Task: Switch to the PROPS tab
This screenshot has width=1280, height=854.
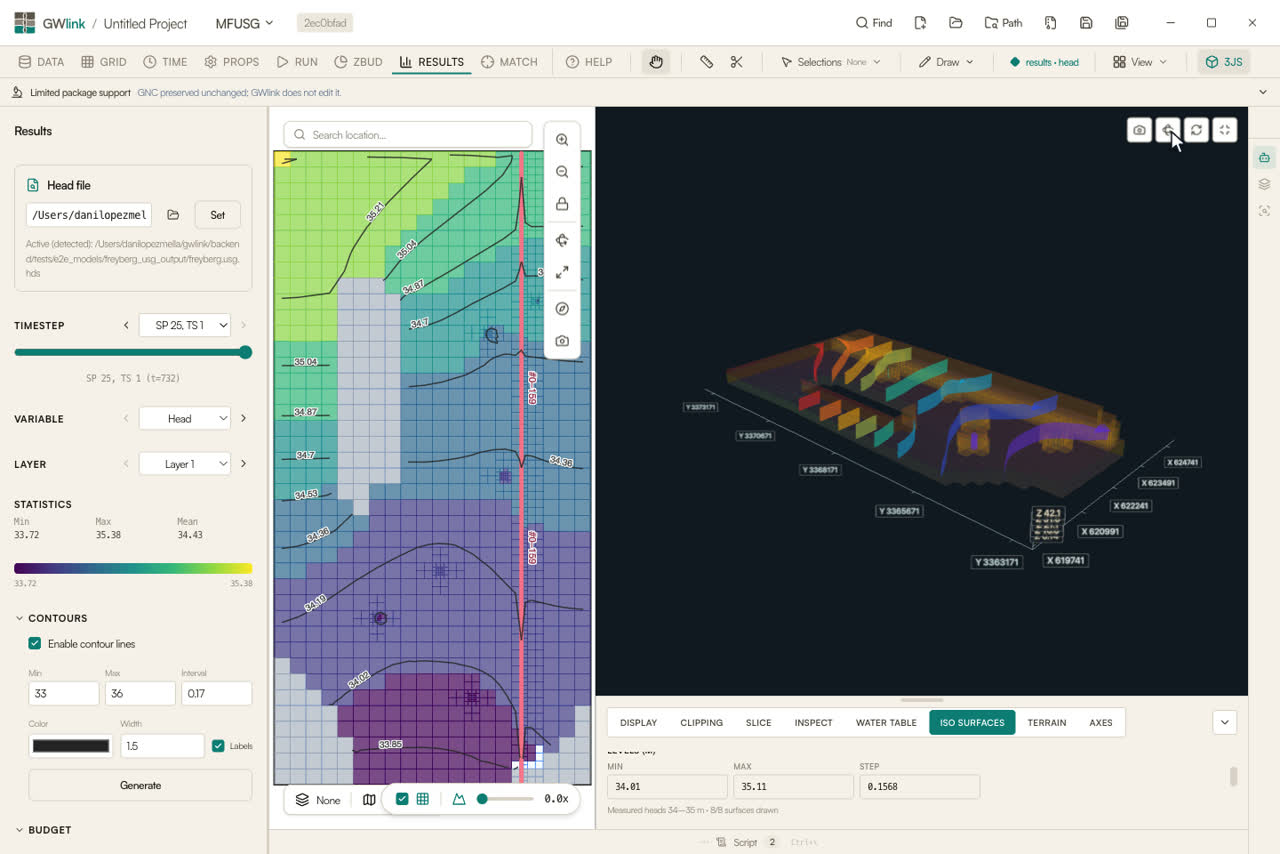Action: (231, 62)
